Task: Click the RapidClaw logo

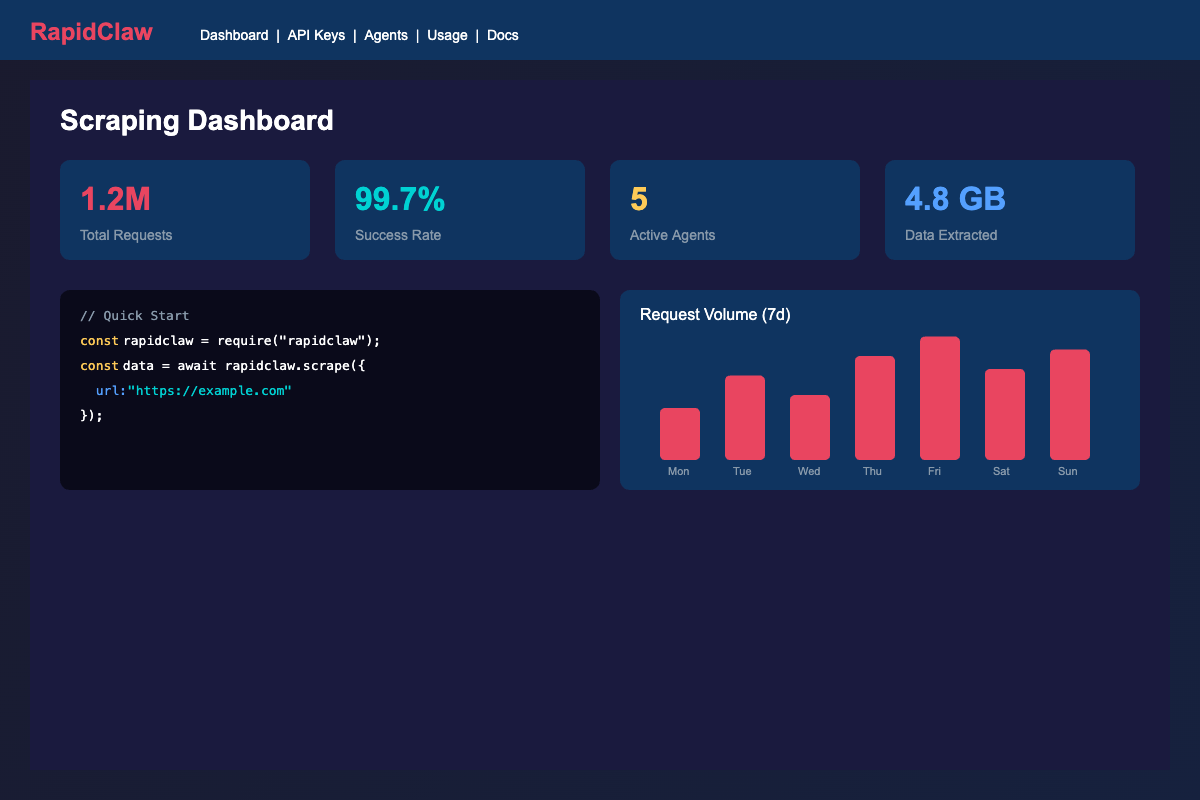Action: coord(91,32)
